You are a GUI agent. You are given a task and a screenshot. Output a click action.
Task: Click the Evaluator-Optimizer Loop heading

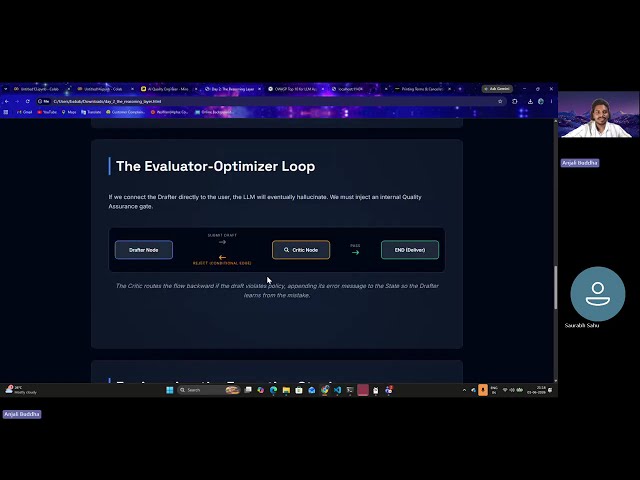[216, 166]
